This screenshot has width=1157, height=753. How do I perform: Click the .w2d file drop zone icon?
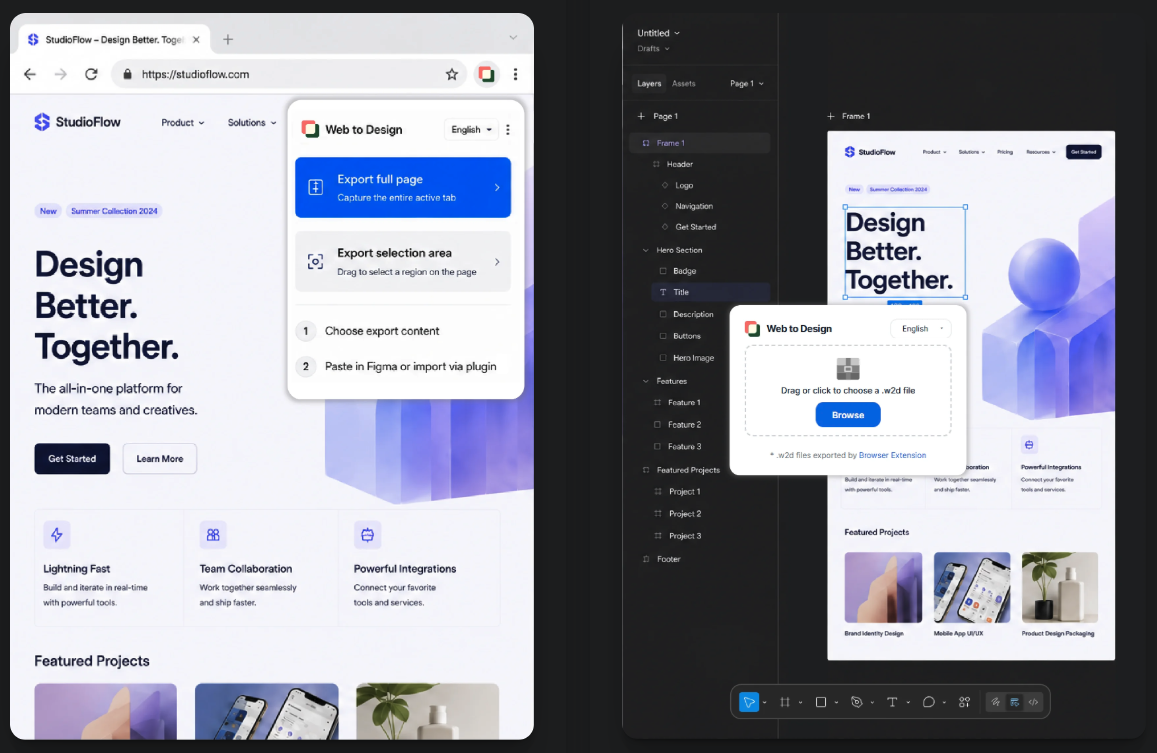(848, 368)
